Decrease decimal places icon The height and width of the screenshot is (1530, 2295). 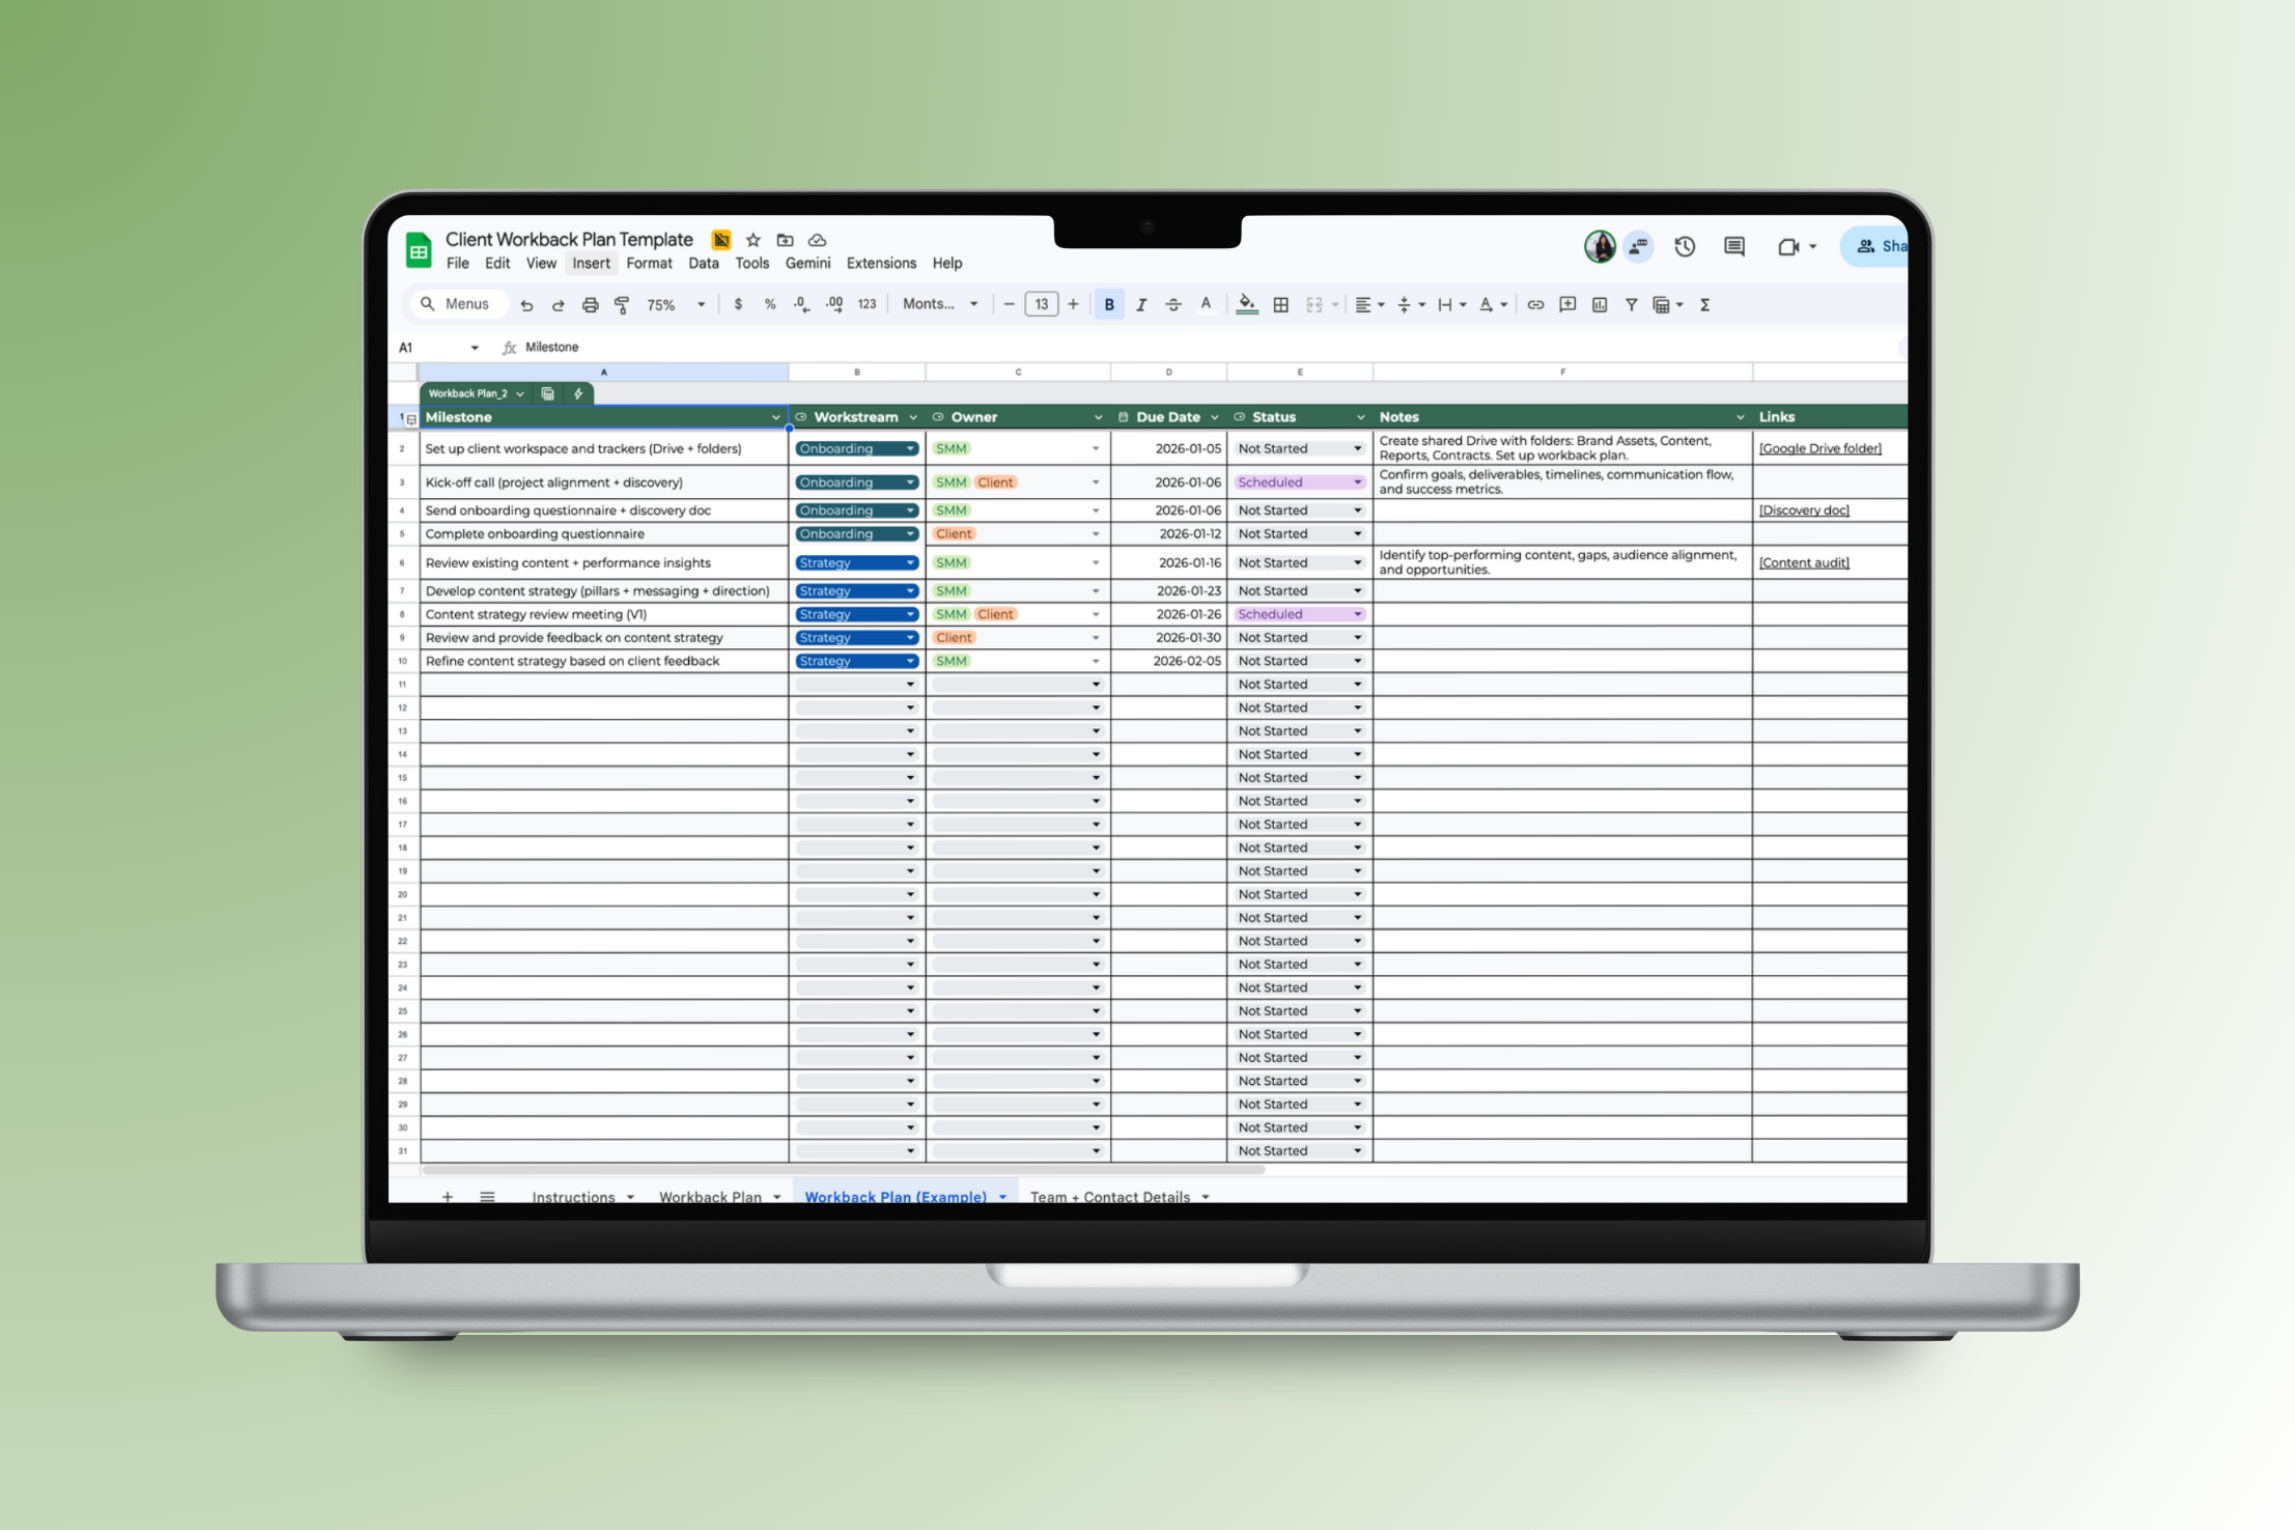[x=802, y=304]
